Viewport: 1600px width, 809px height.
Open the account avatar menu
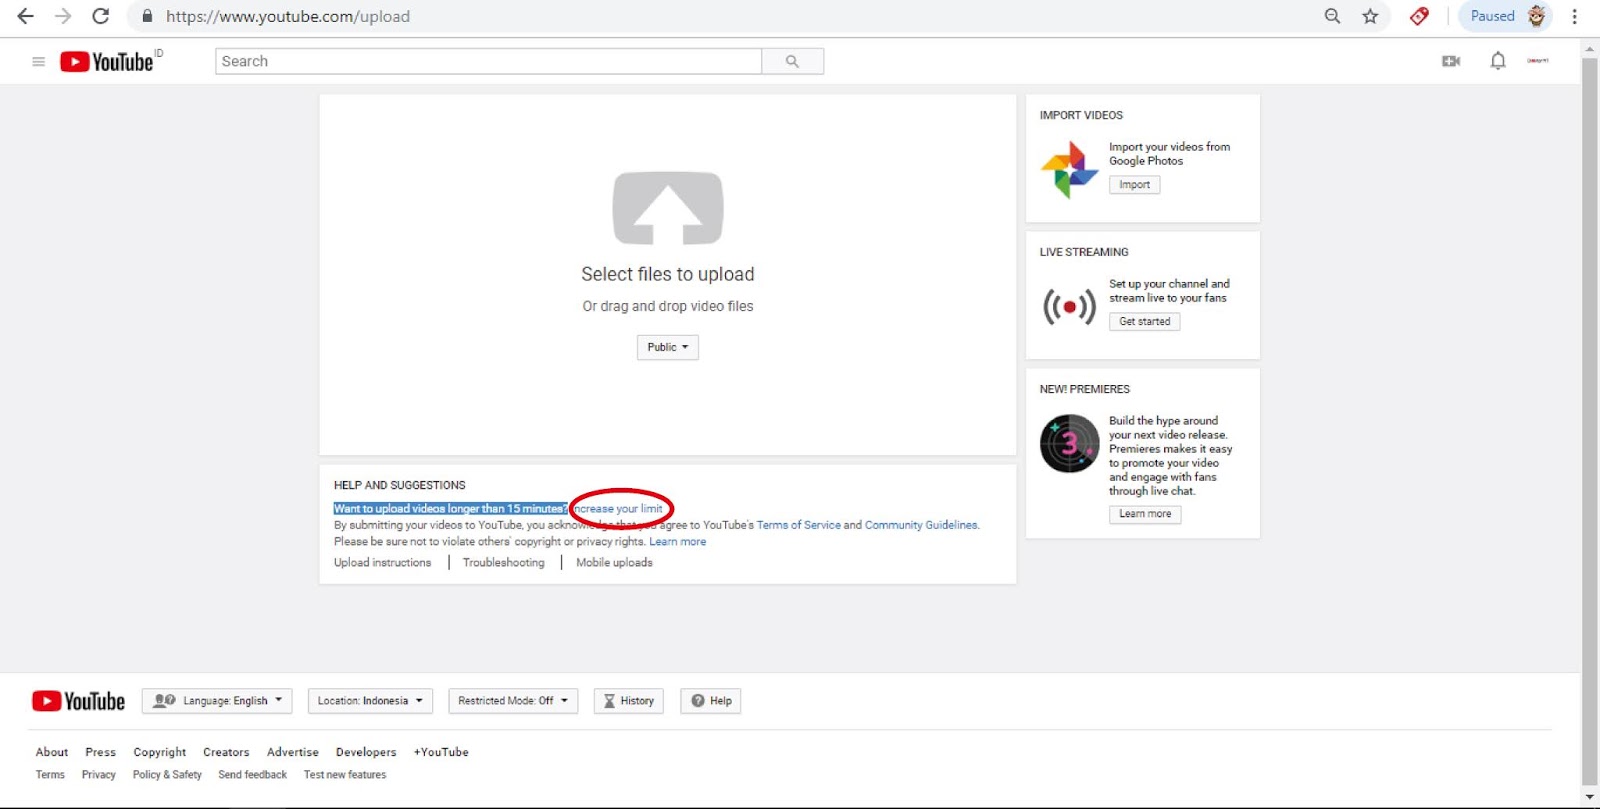coord(1538,61)
